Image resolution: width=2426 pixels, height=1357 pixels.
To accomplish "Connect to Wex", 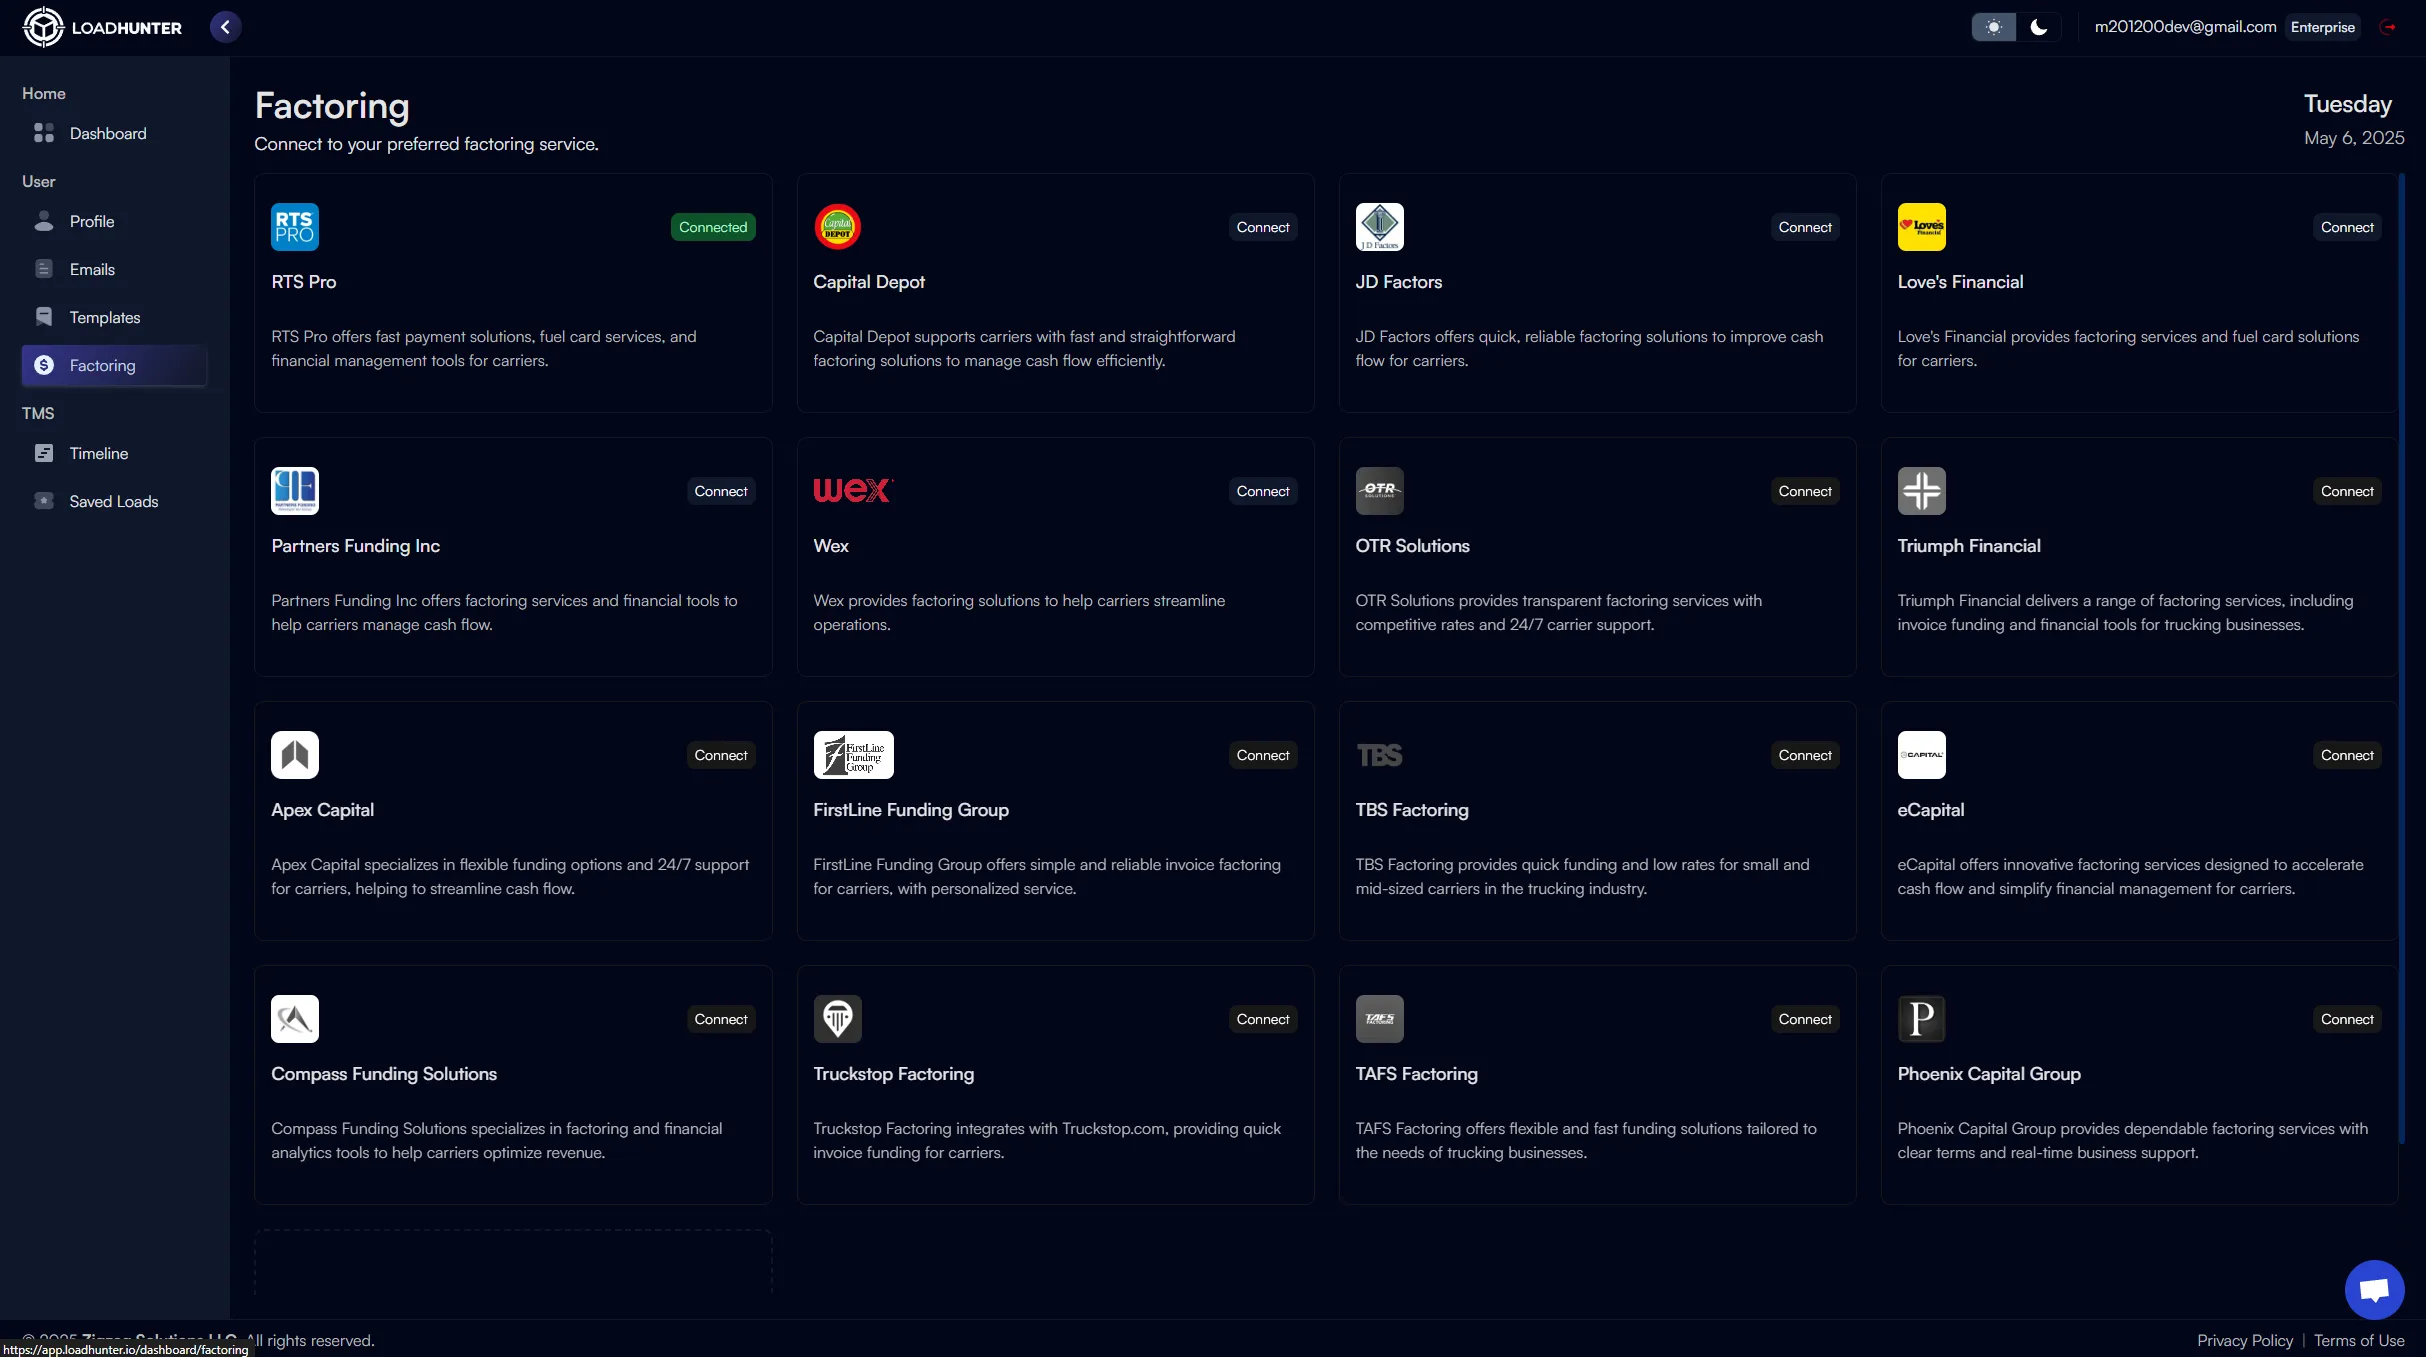I will pyautogui.click(x=1262, y=491).
